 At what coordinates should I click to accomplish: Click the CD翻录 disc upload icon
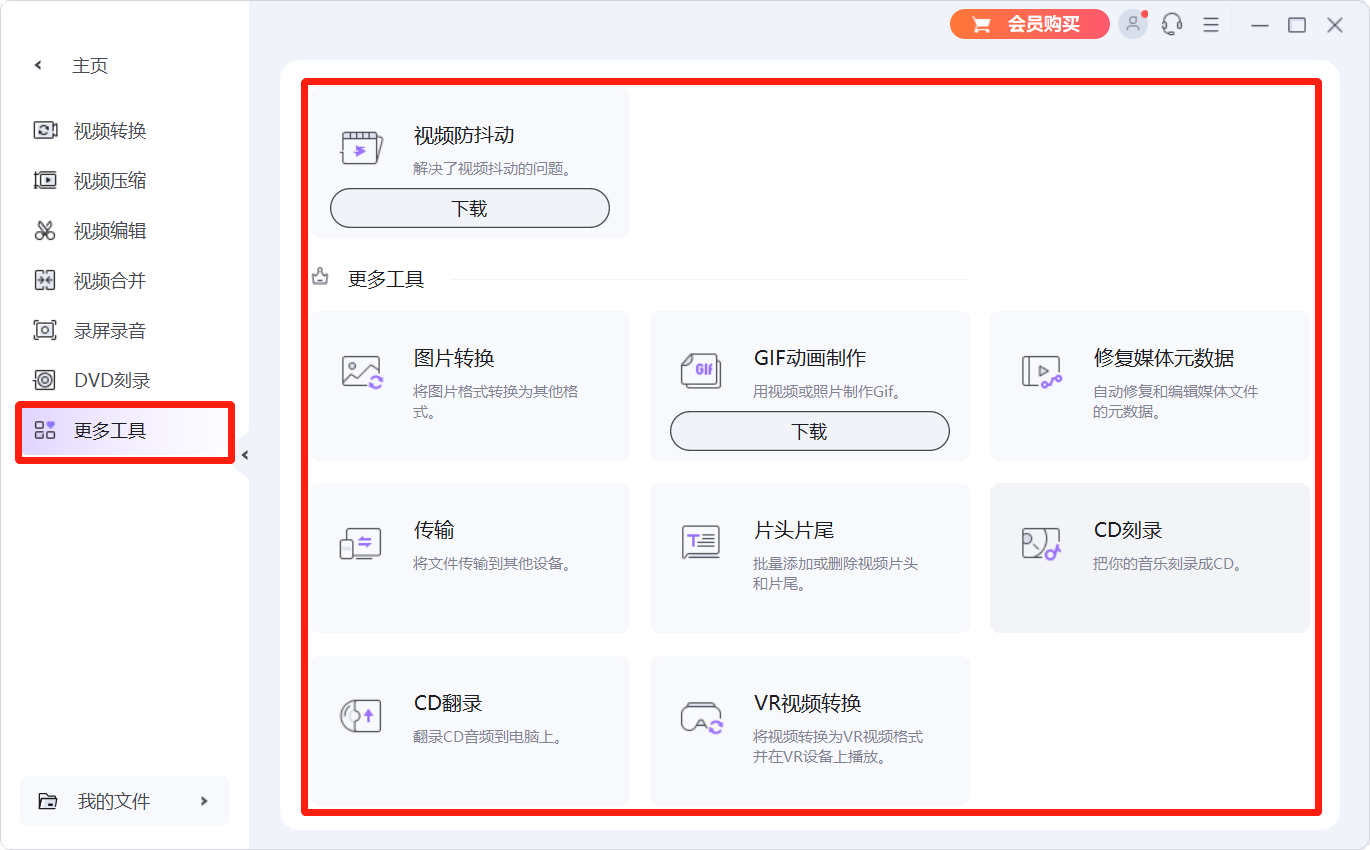point(361,716)
